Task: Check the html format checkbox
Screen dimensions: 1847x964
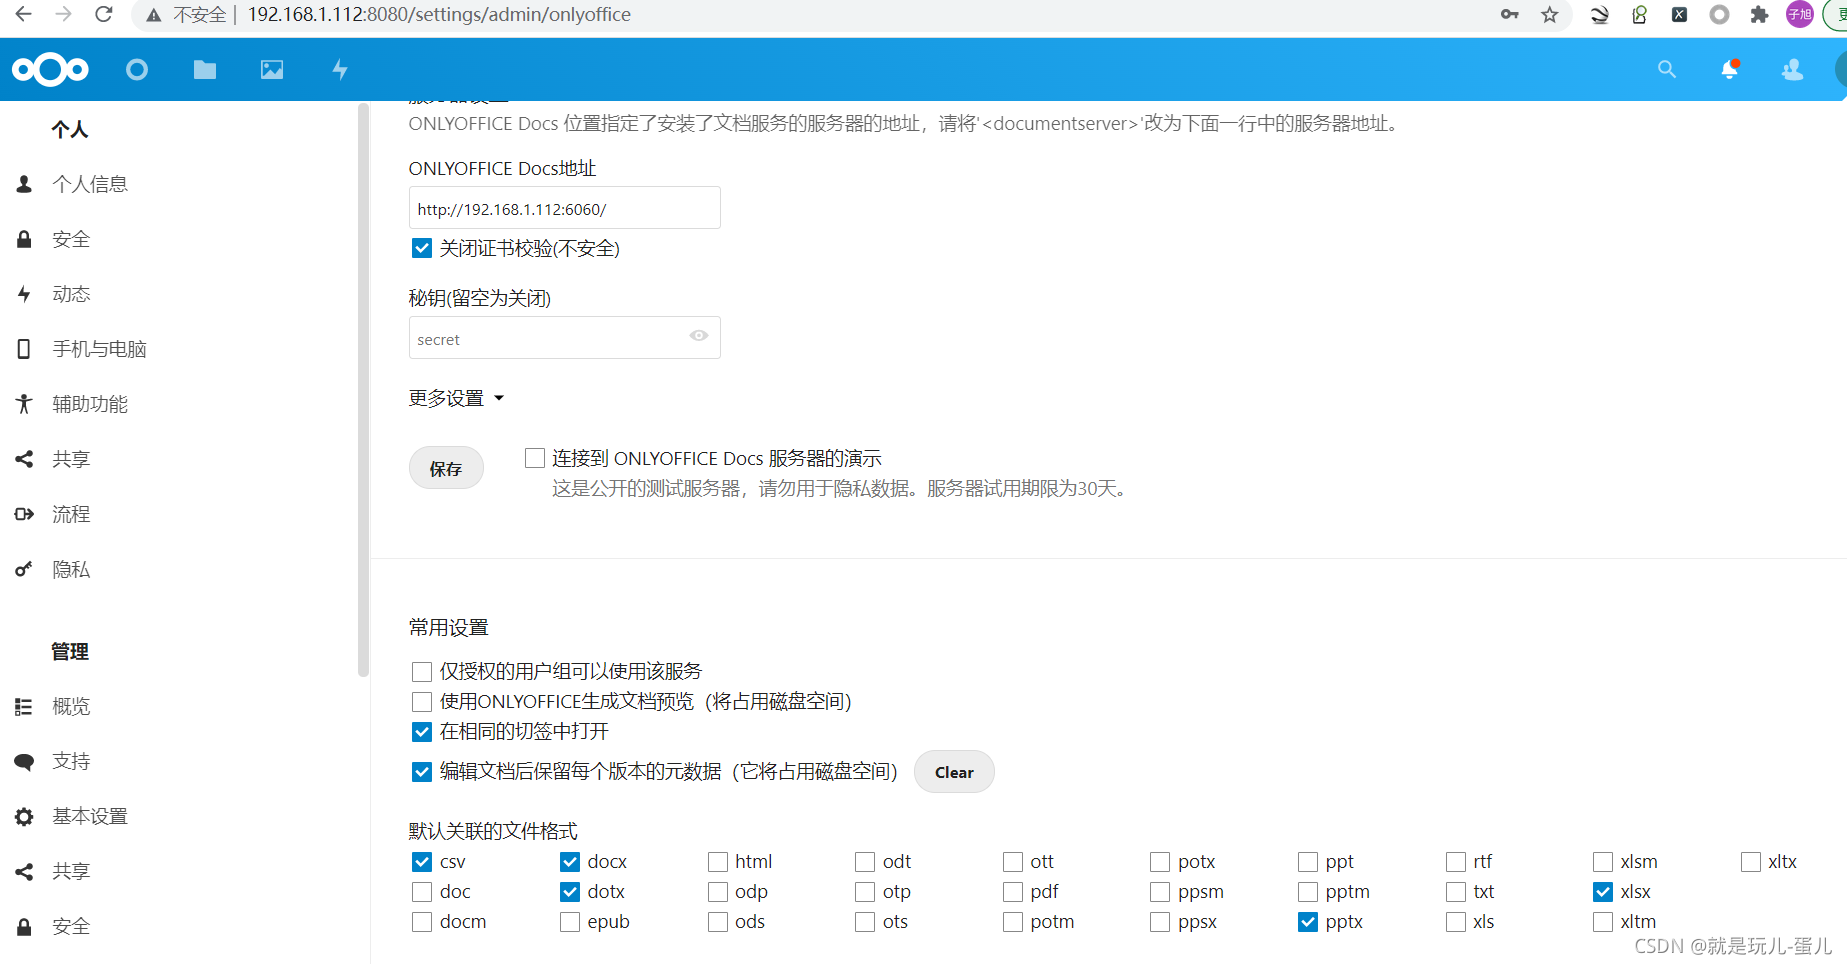Action: [718, 861]
